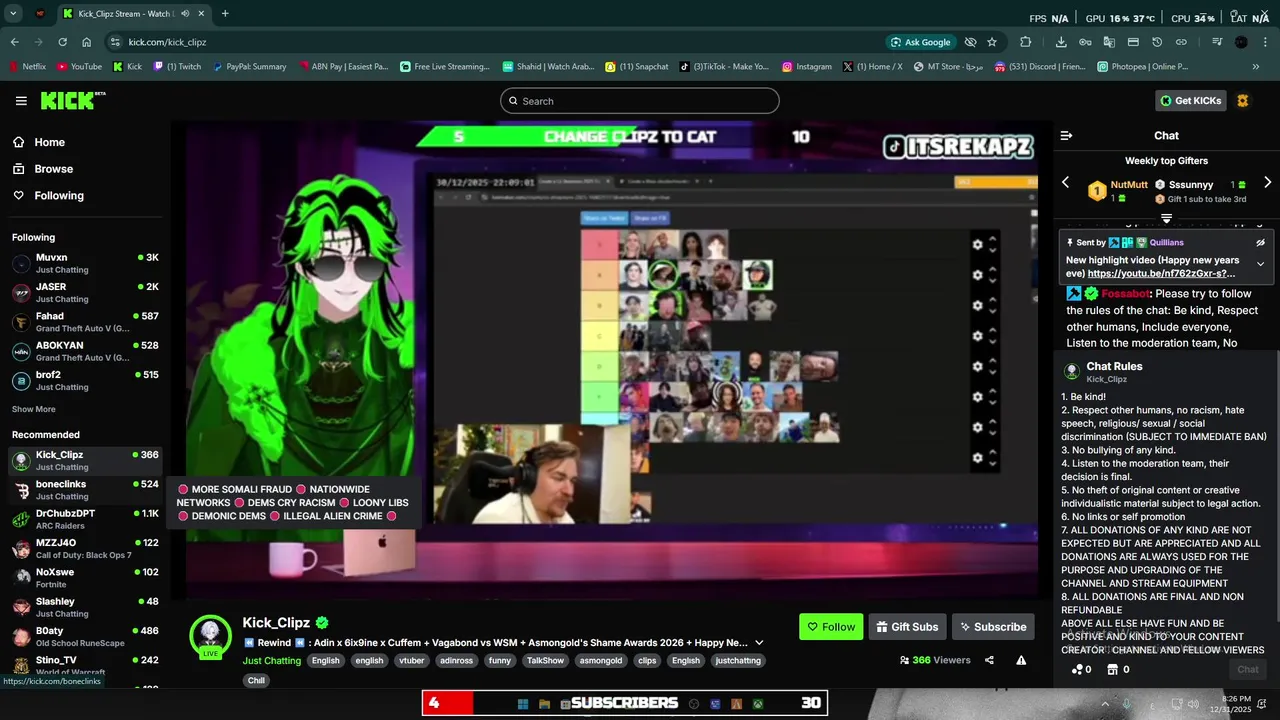
Task: Open the translate page icon
Action: (x=1109, y=42)
